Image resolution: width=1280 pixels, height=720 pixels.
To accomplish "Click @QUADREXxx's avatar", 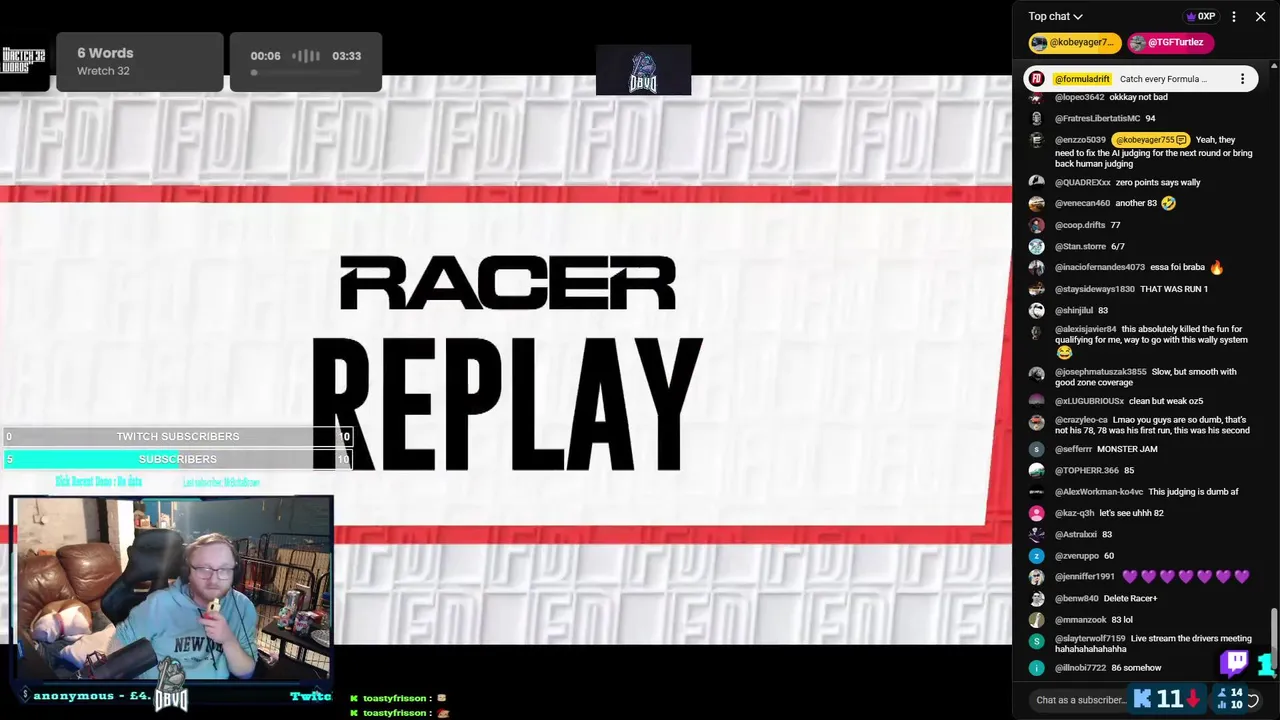I will [1037, 183].
